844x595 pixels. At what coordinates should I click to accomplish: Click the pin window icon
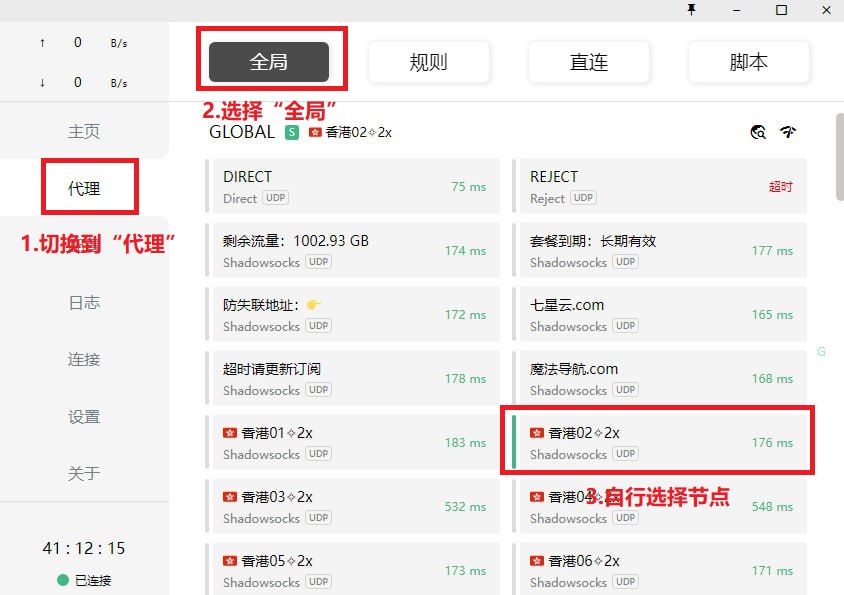692,10
